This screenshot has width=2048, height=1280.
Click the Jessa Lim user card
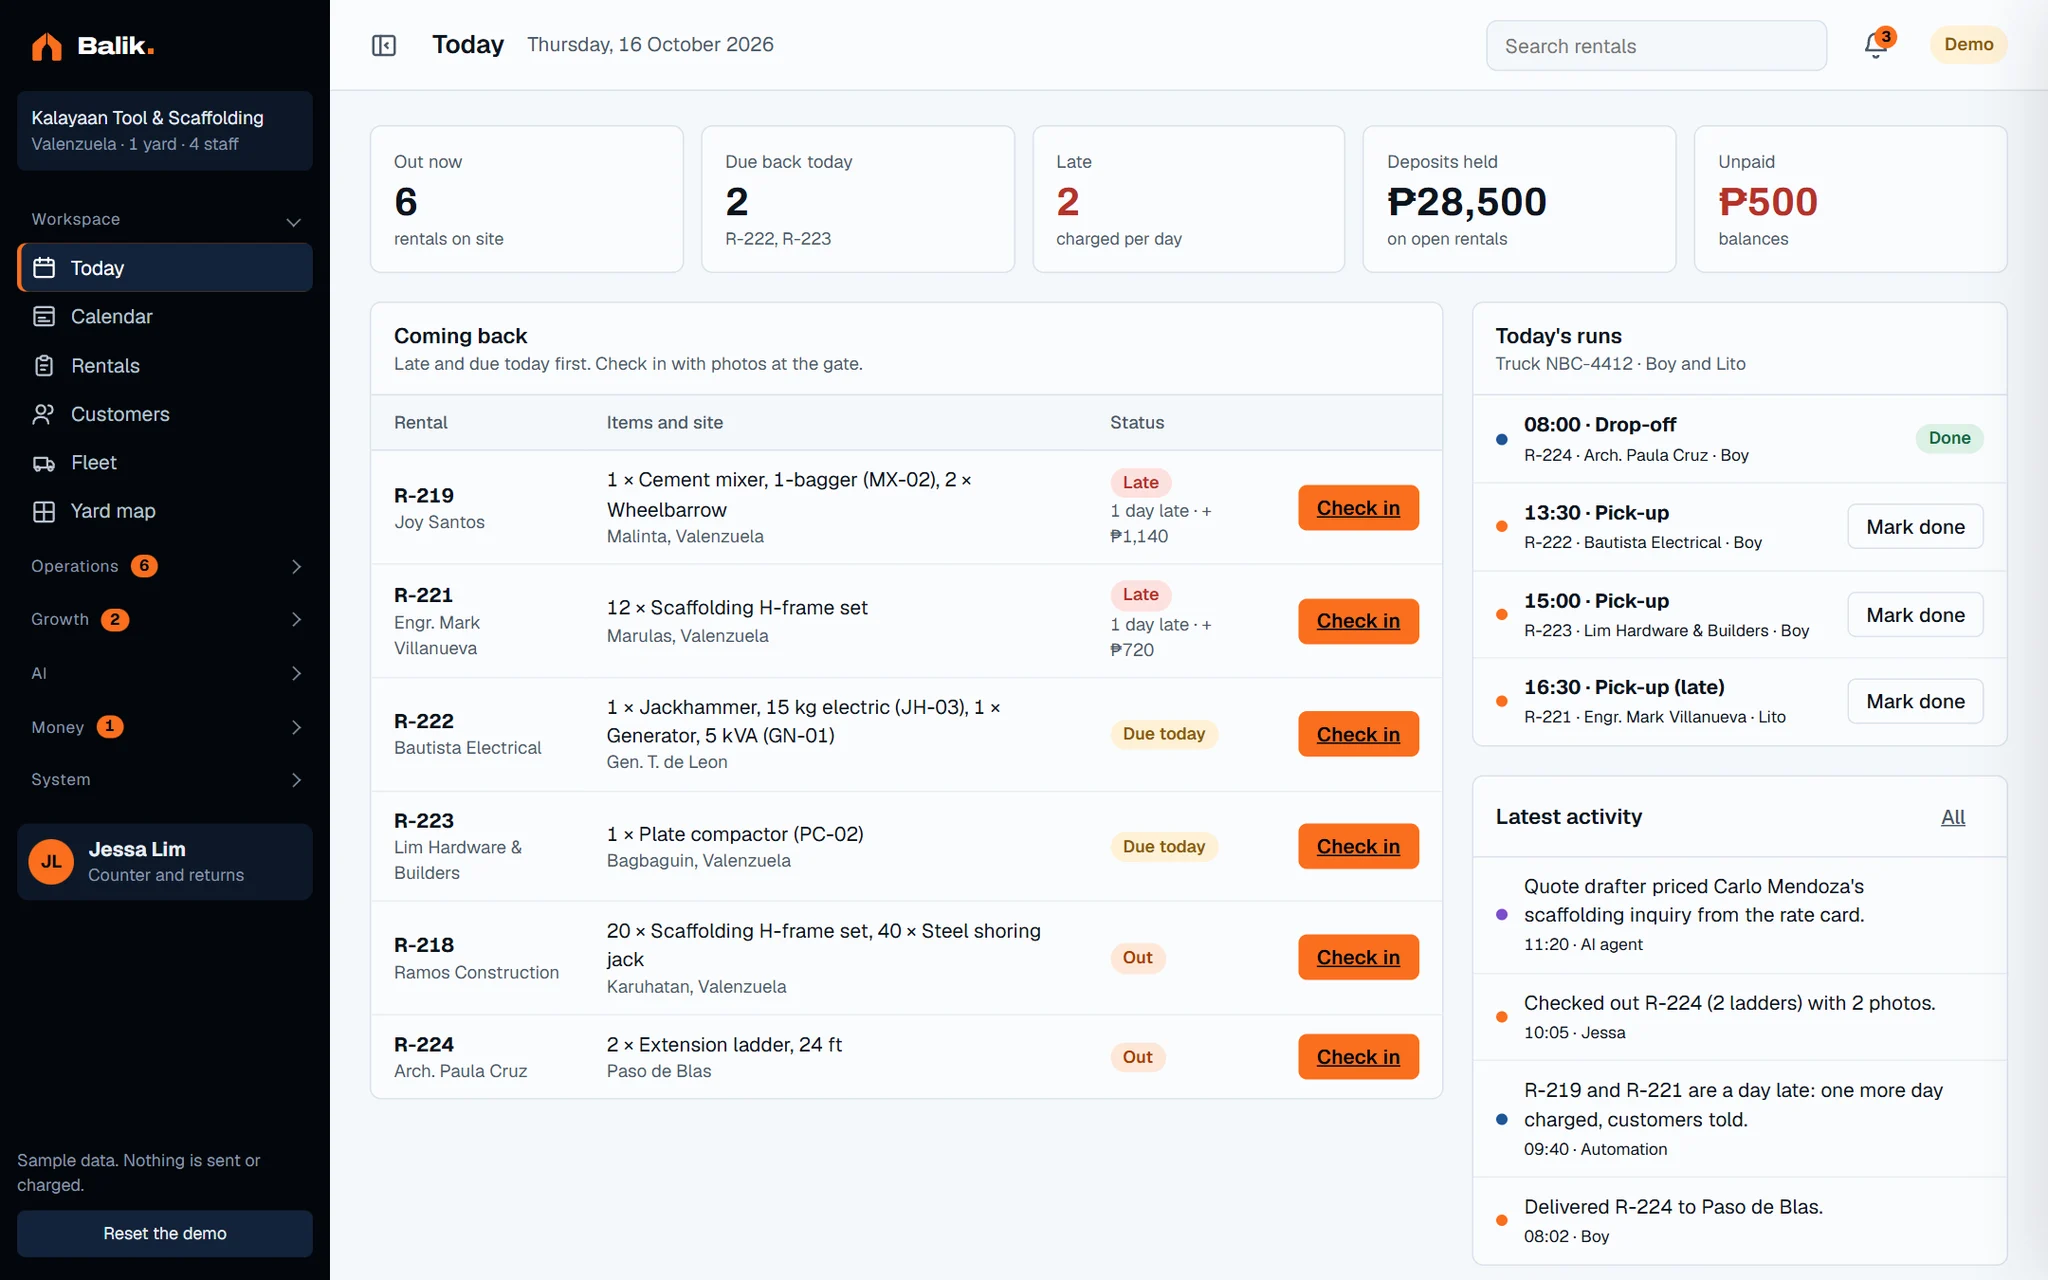165,862
